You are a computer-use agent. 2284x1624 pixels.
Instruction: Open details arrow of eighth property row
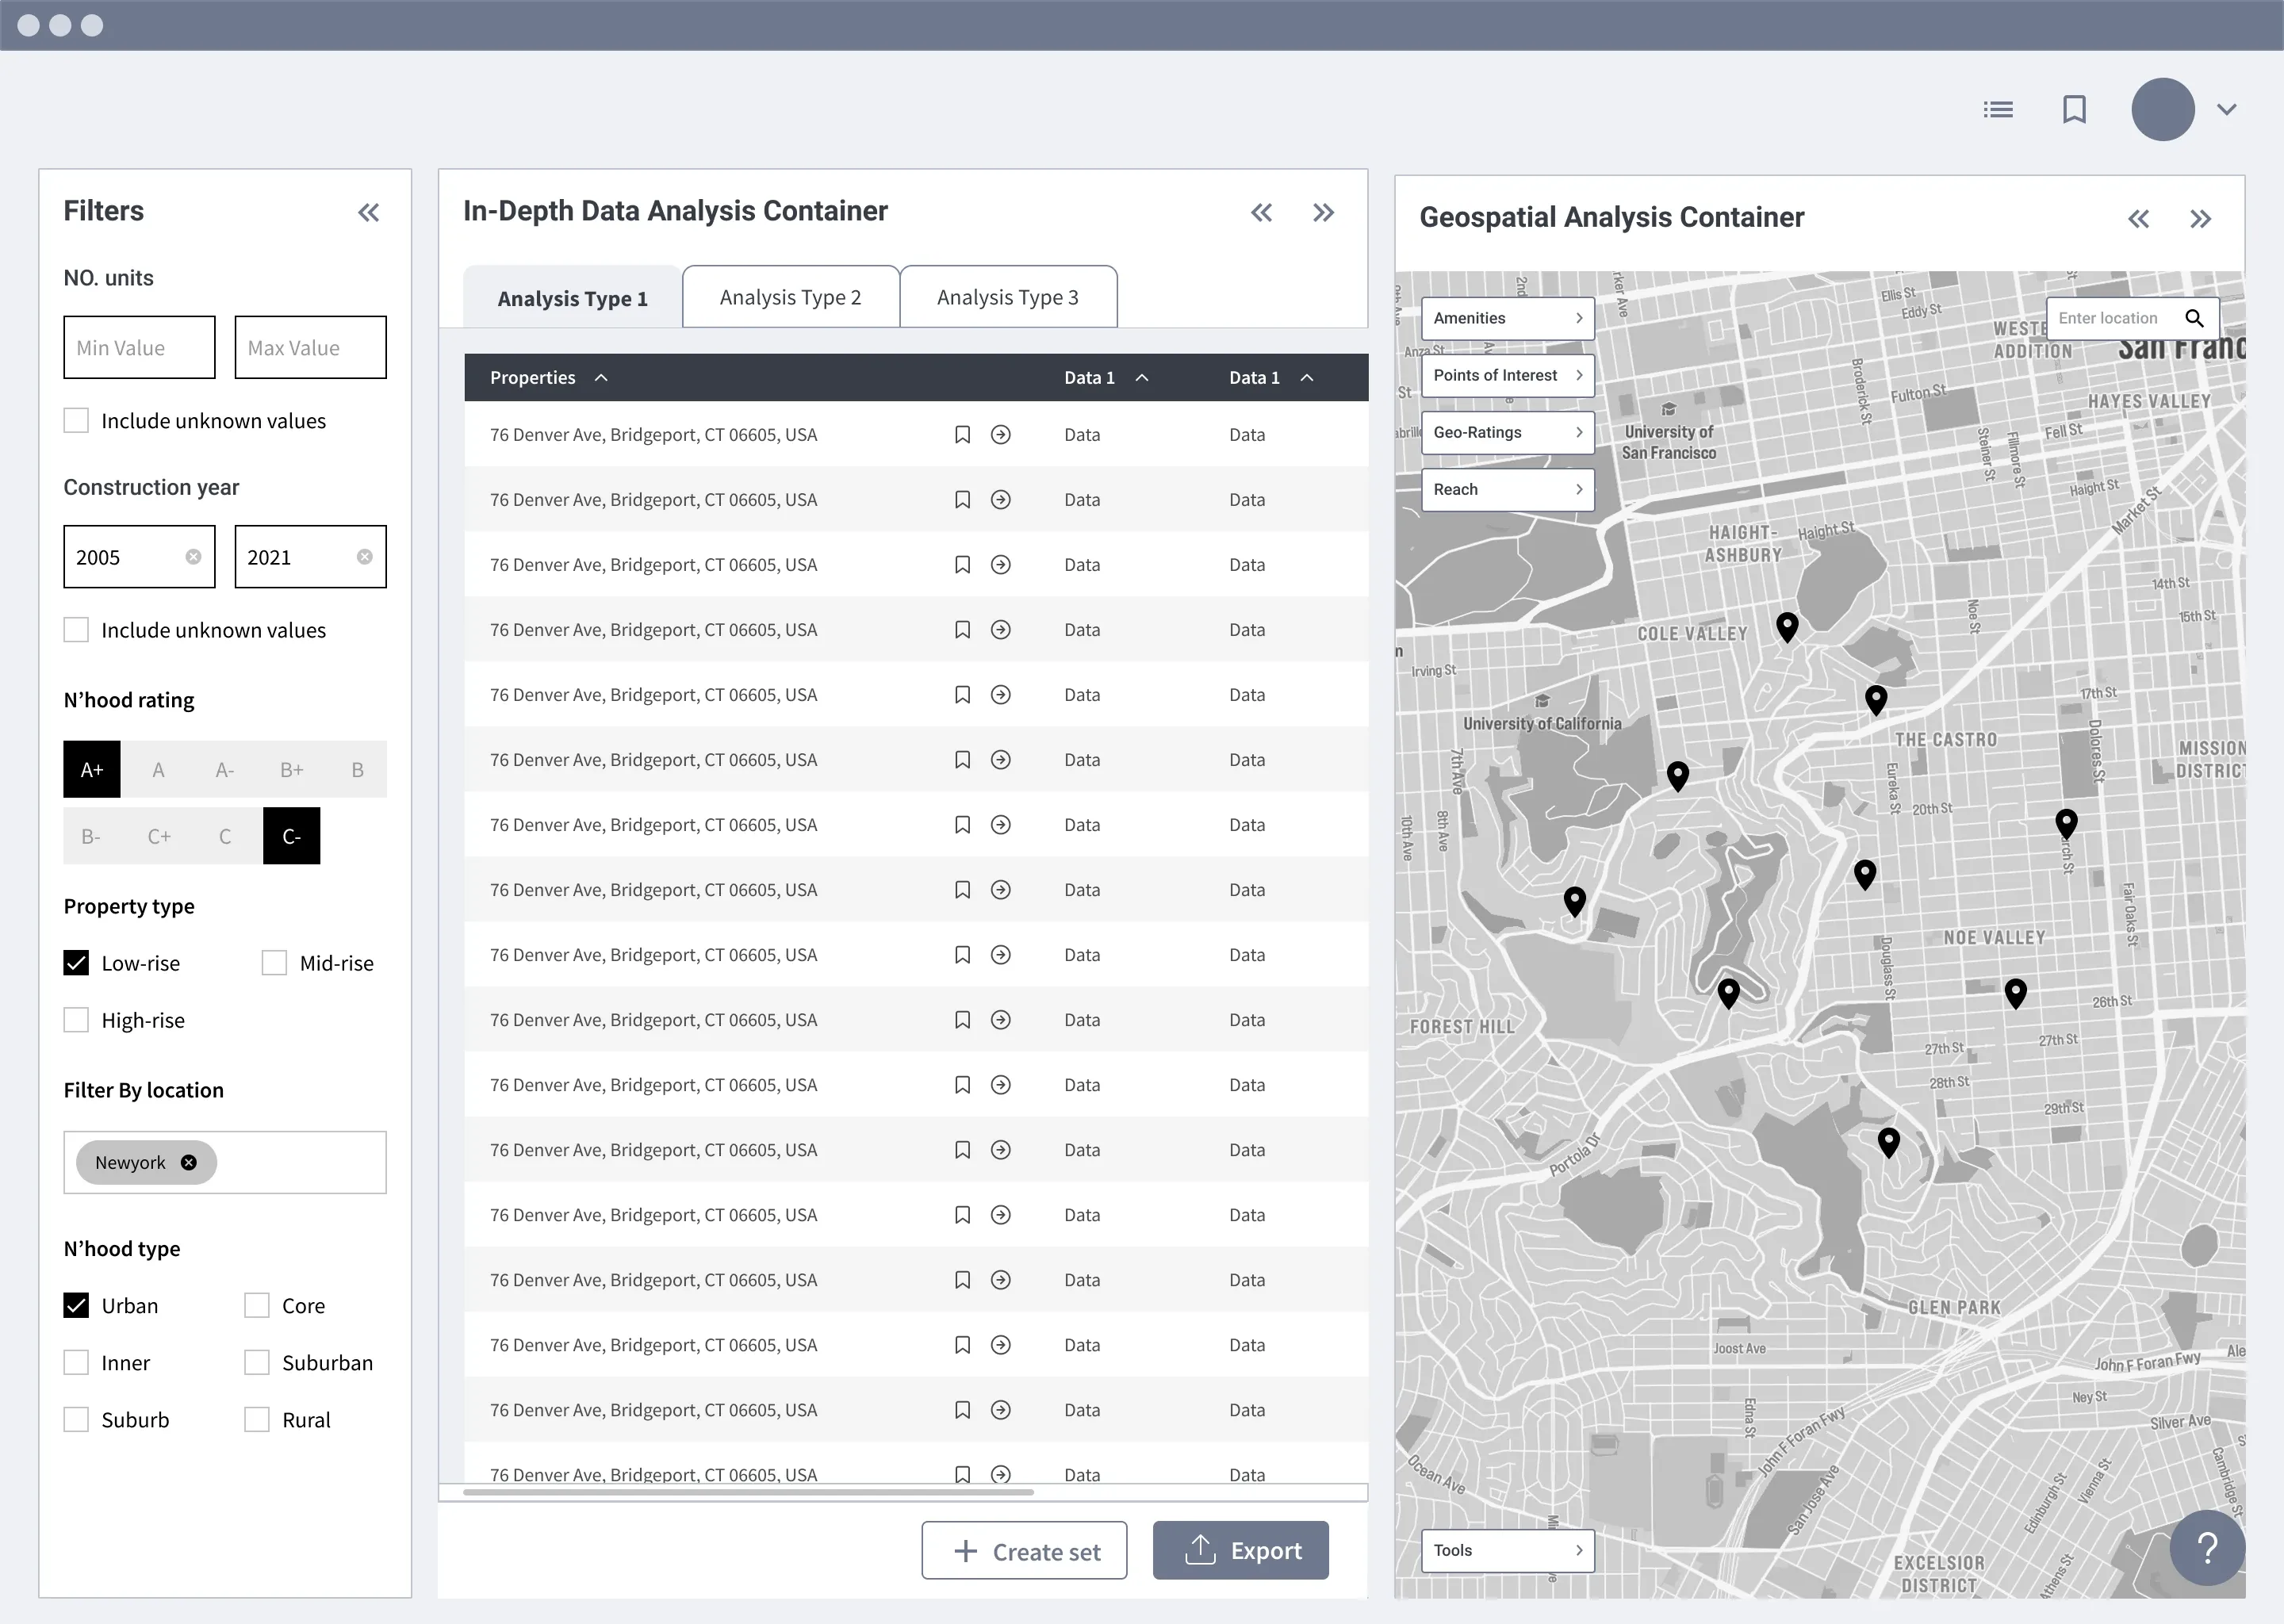coord(1000,889)
